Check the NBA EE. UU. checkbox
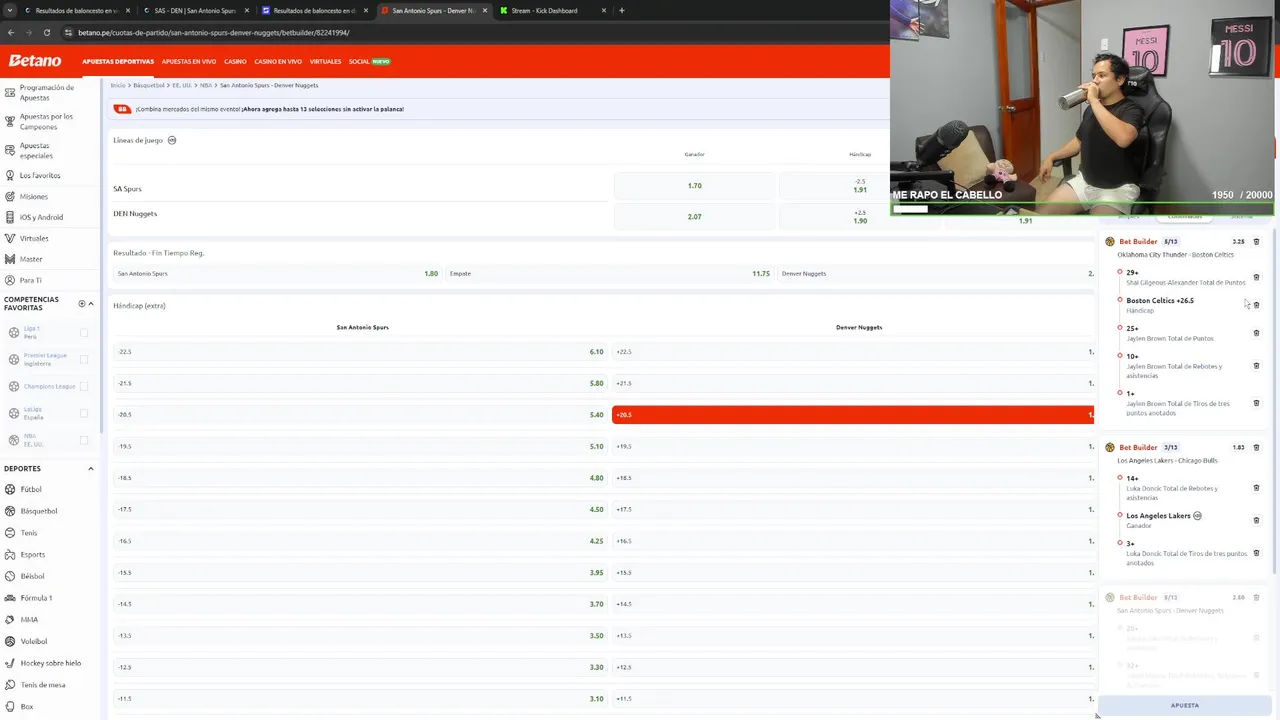The image size is (1280, 720). (84, 440)
